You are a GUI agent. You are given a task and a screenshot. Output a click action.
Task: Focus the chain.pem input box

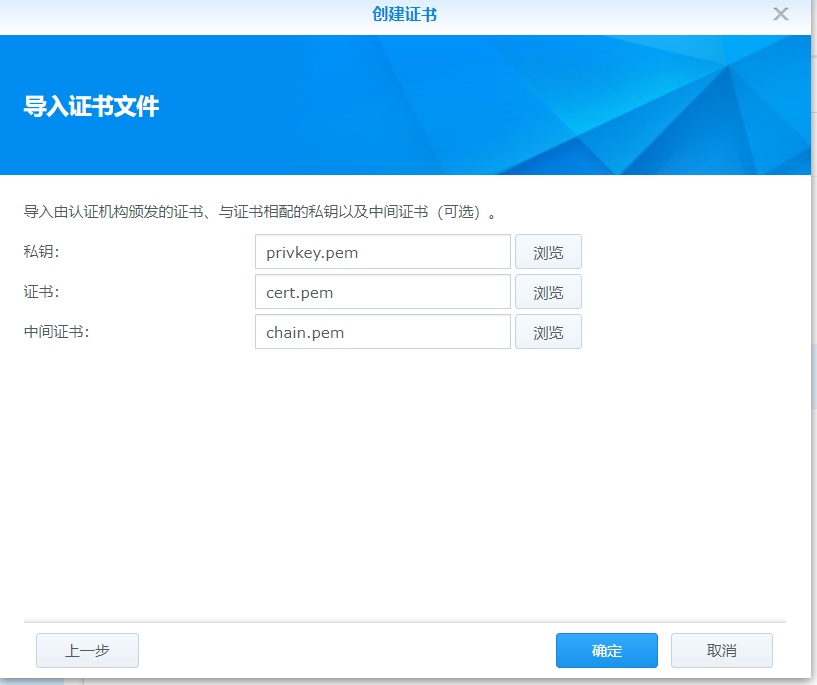[382, 331]
